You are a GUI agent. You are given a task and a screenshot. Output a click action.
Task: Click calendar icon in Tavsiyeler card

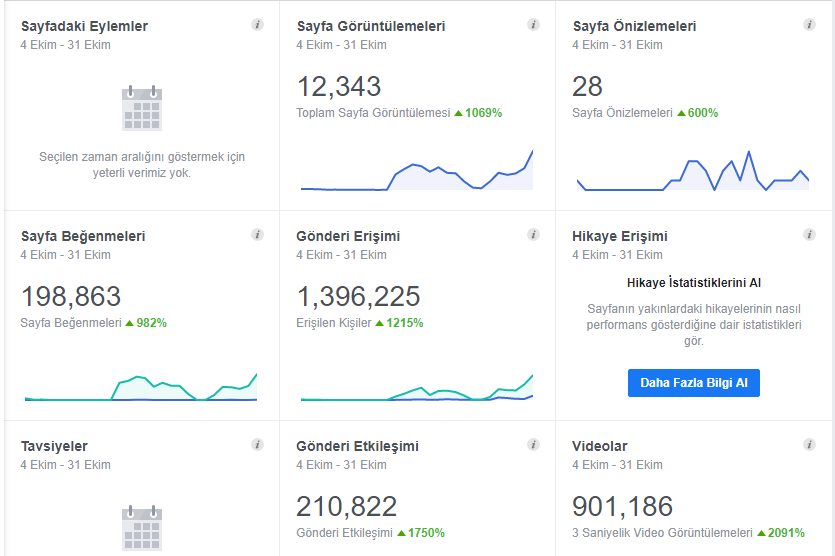(142, 528)
